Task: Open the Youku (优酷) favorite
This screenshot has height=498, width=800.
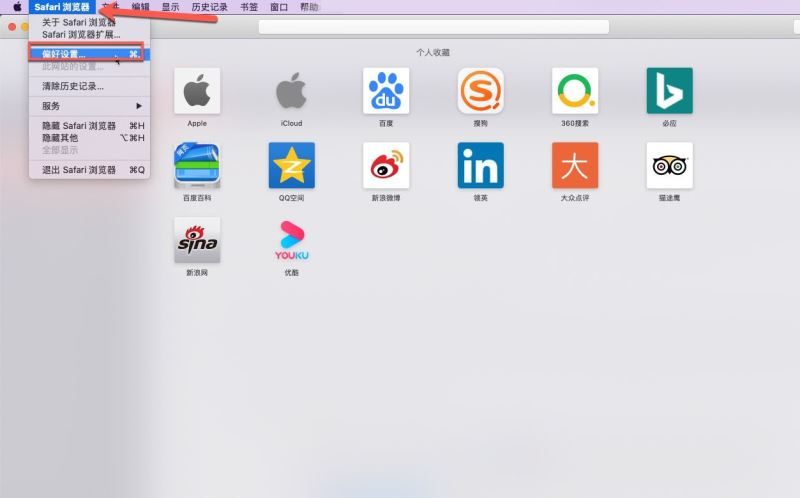Action: click(x=291, y=240)
